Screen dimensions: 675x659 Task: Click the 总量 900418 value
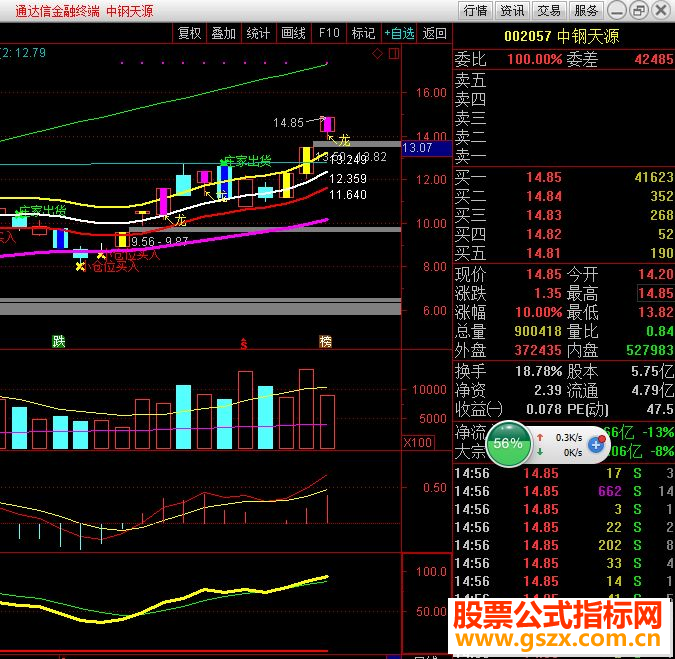tap(538, 331)
